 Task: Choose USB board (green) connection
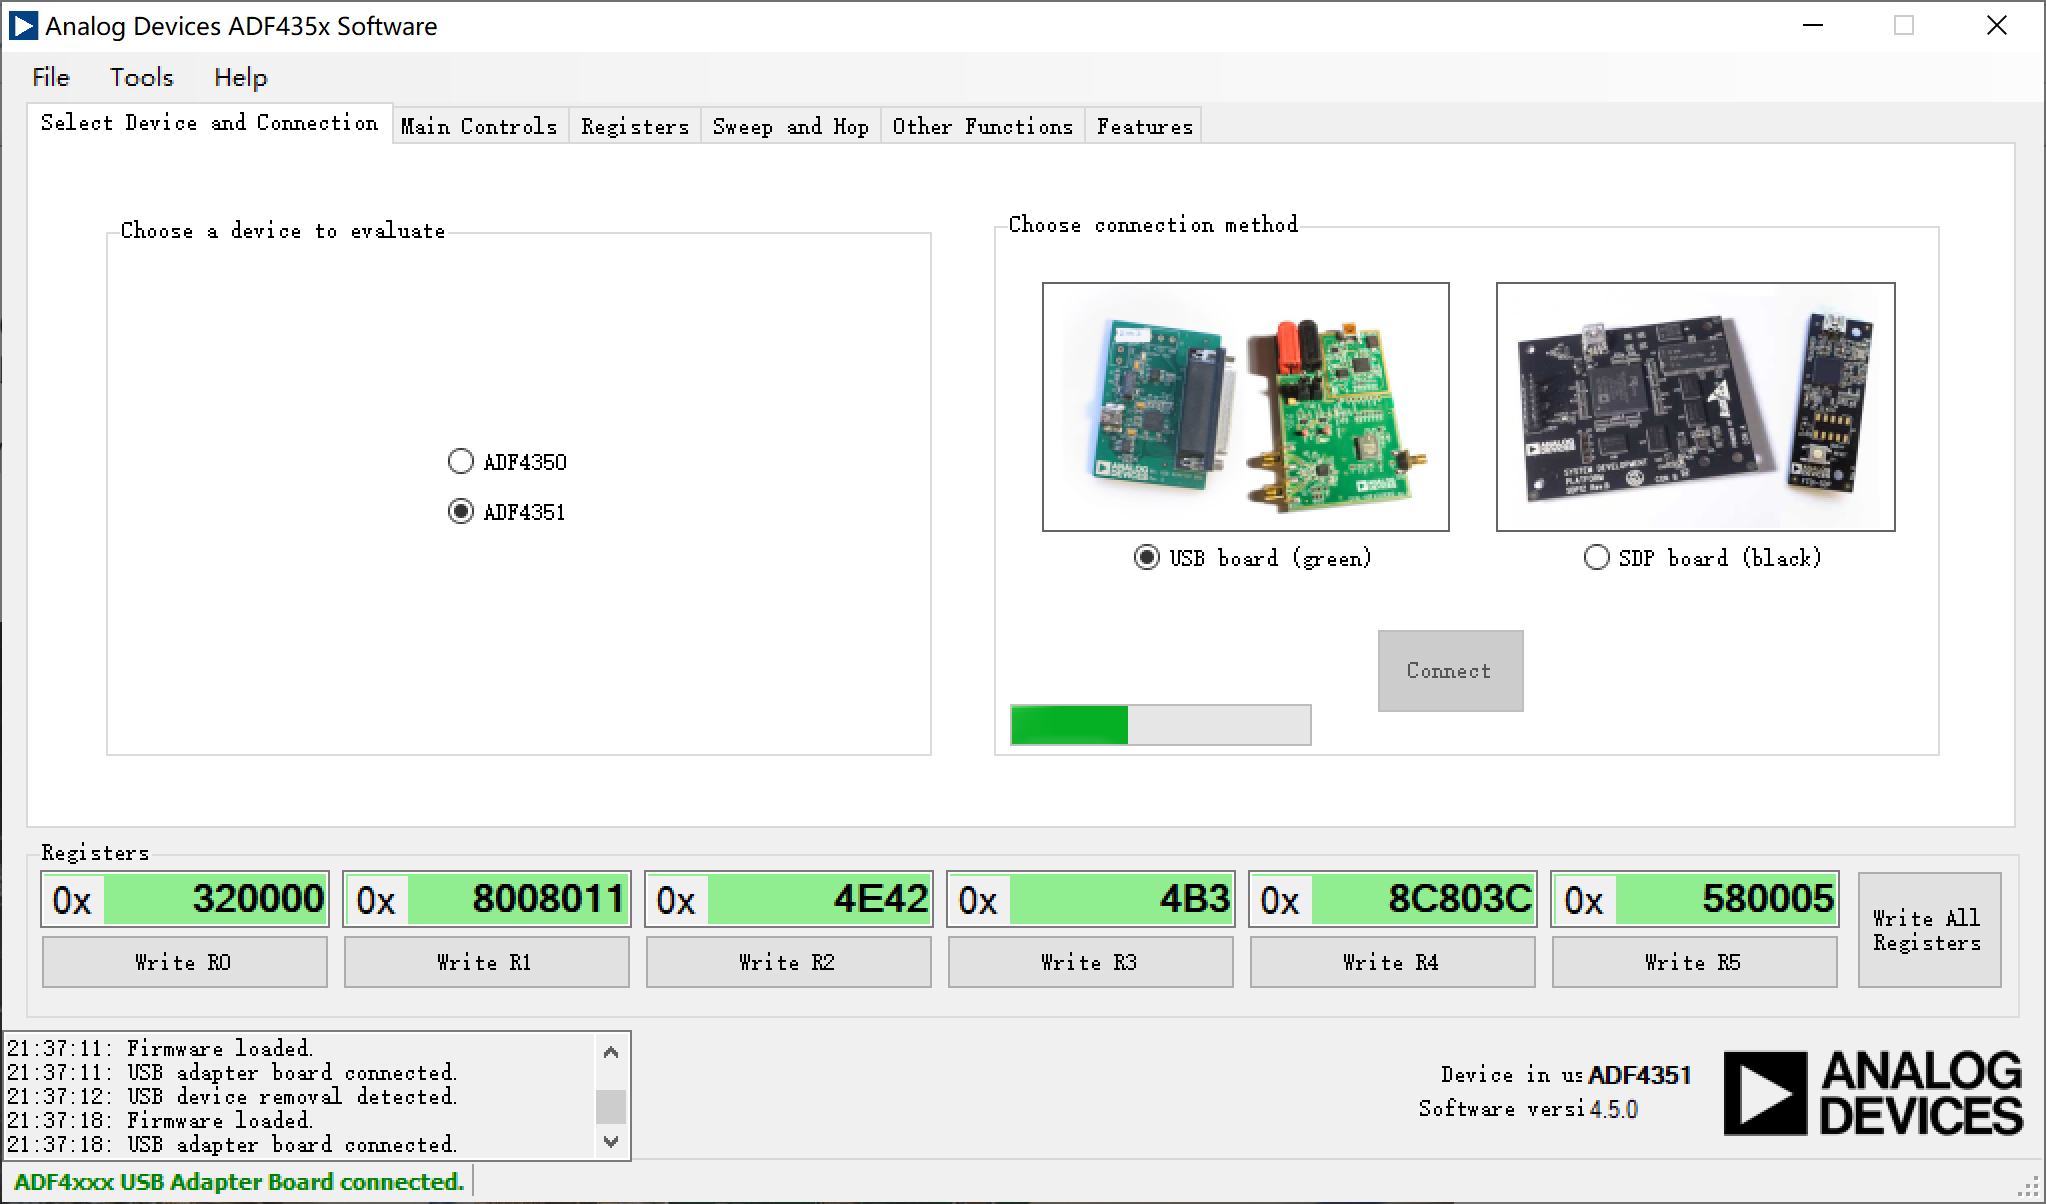[x=1147, y=557]
